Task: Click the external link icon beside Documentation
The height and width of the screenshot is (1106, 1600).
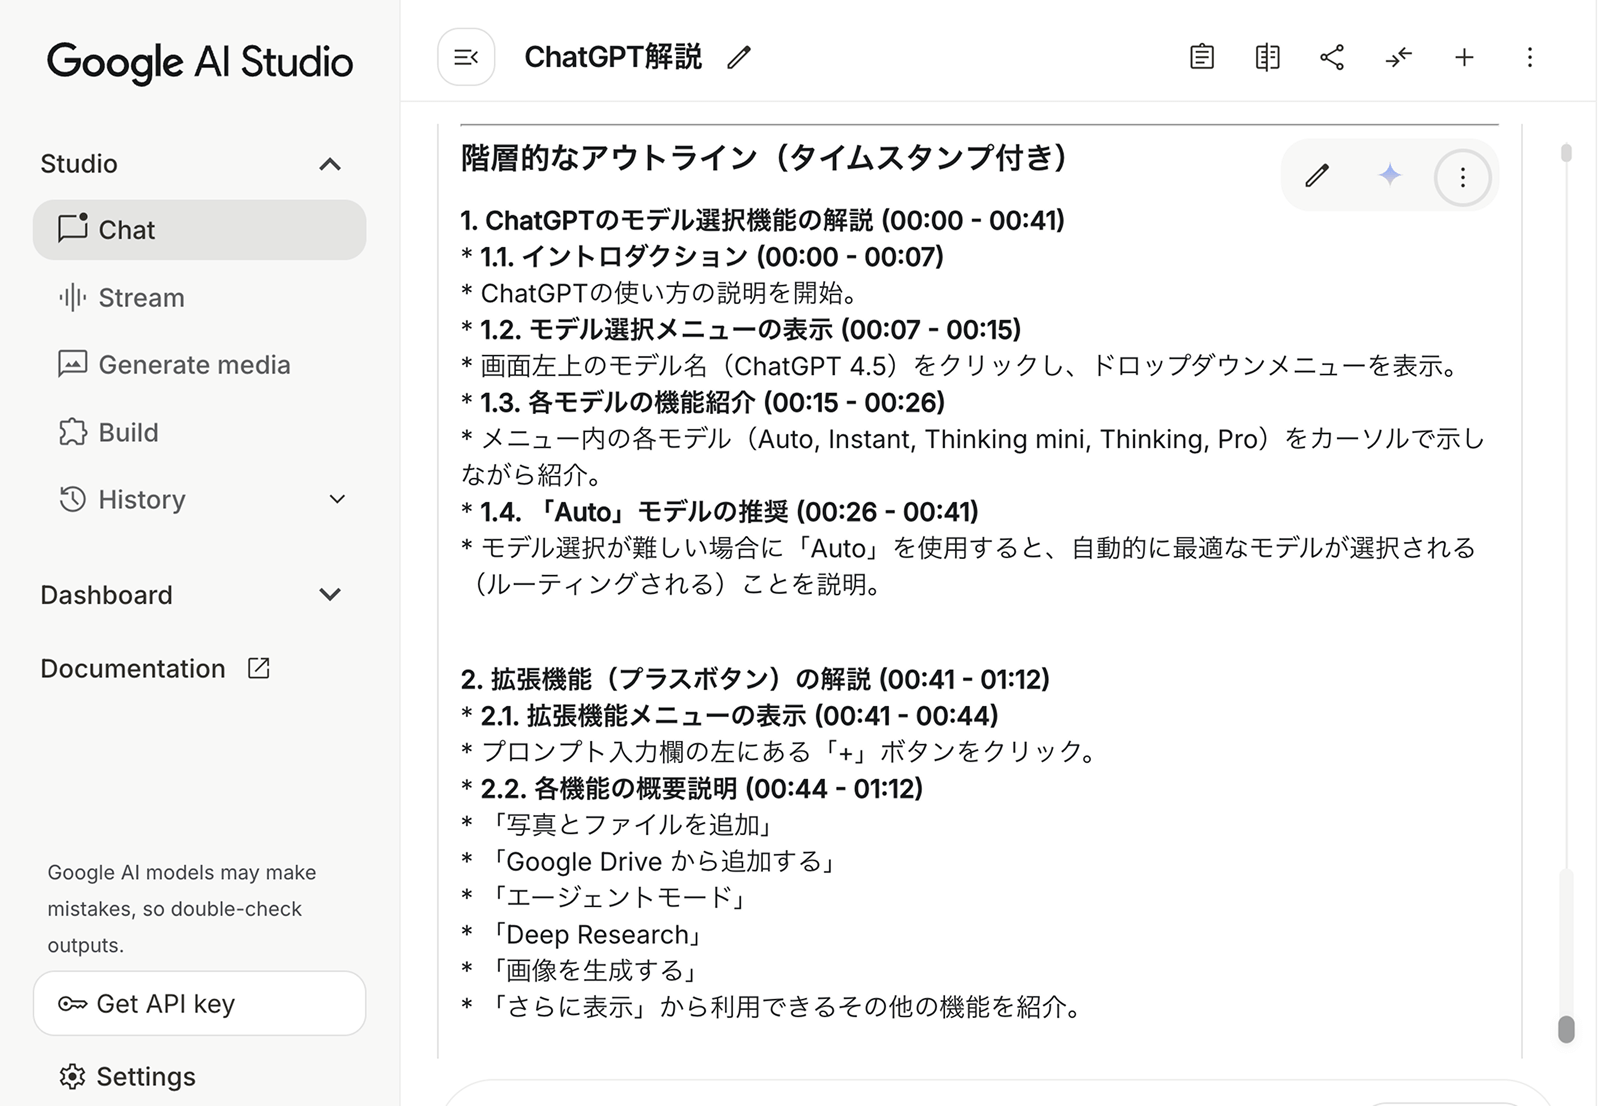Action: click(x=258, y=668)
